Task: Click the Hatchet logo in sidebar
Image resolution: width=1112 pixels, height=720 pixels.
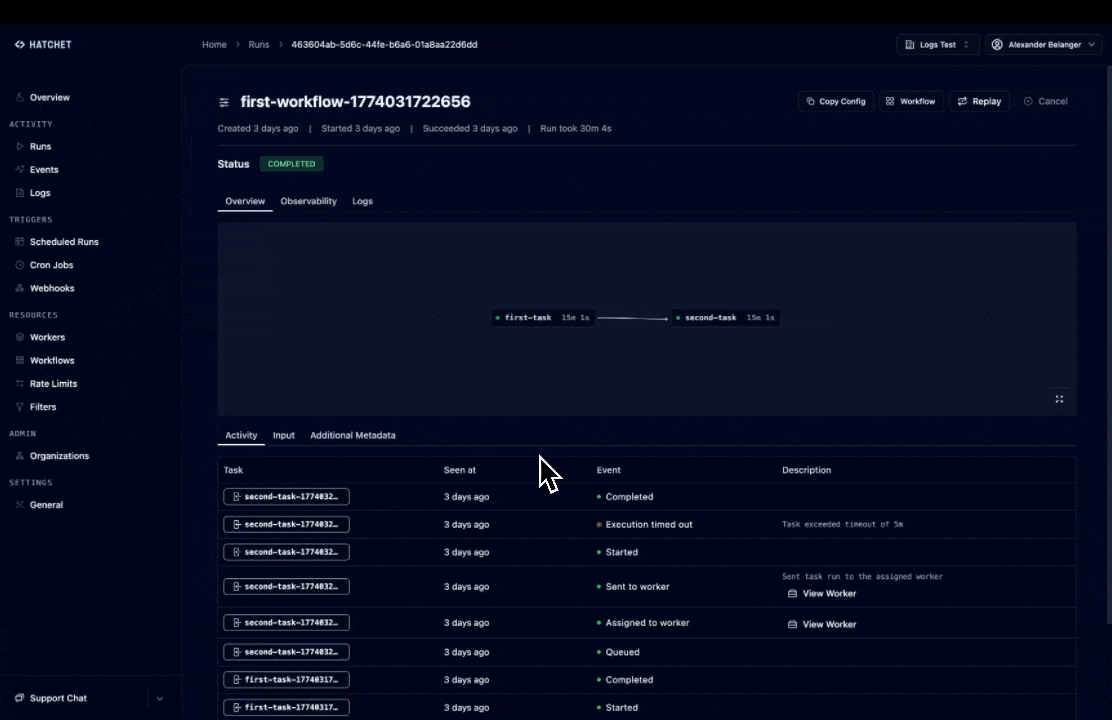Action: (43, 45)
